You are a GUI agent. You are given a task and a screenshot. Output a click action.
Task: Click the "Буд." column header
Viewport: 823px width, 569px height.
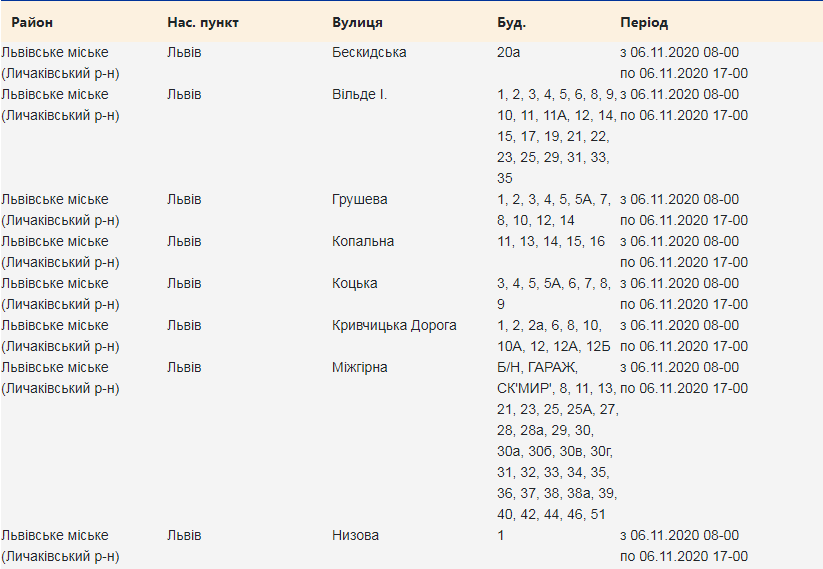pyautogui.click(x=511, y=22)
